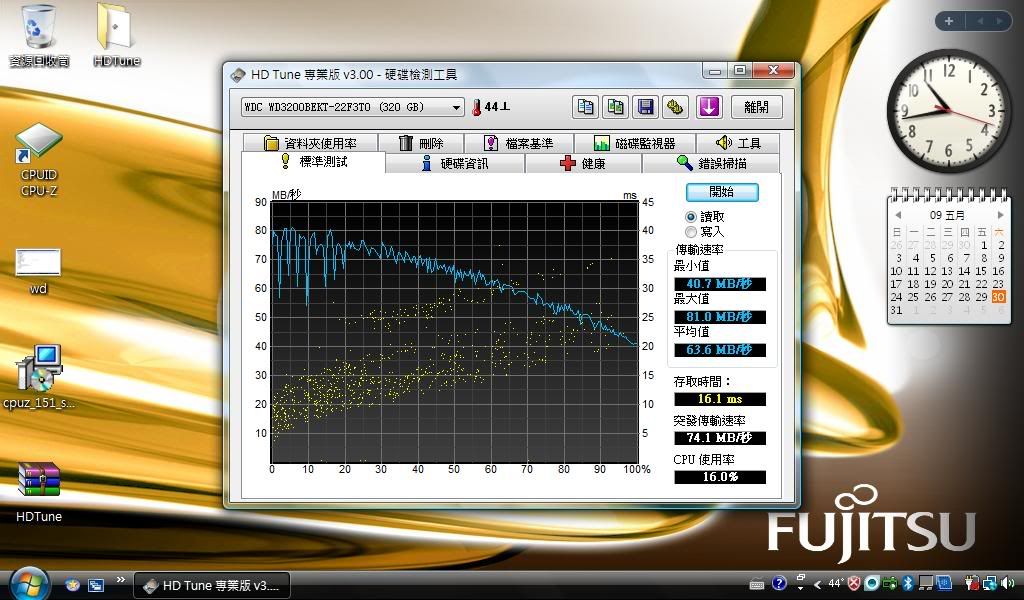Select the 讀取 (Read) radio button
Viewport: 1024px width, 600px height.
690,216
